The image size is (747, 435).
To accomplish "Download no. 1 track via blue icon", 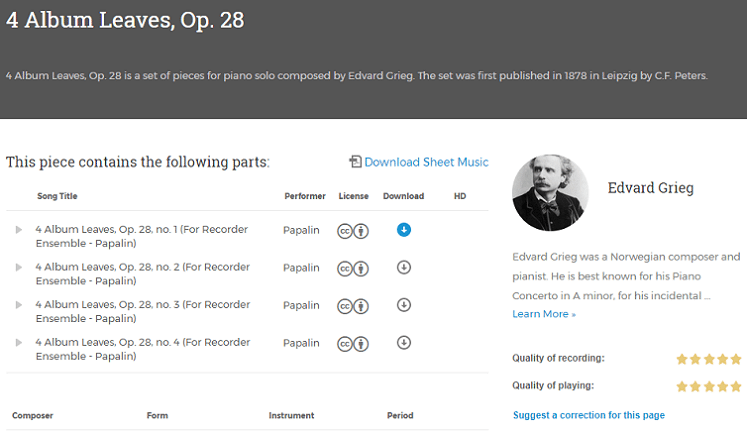I will tap(404, 230).
